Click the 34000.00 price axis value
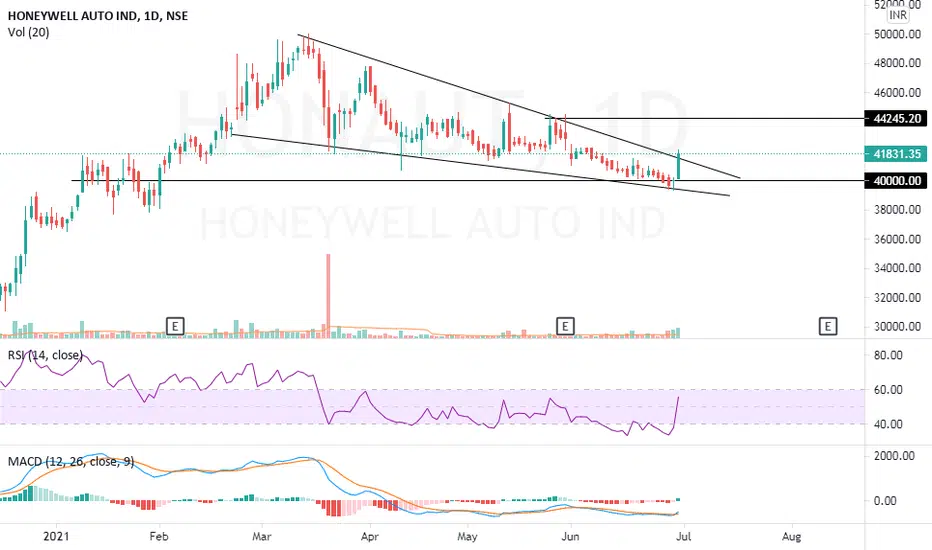 pyautogui.click(x=897, y=268)
